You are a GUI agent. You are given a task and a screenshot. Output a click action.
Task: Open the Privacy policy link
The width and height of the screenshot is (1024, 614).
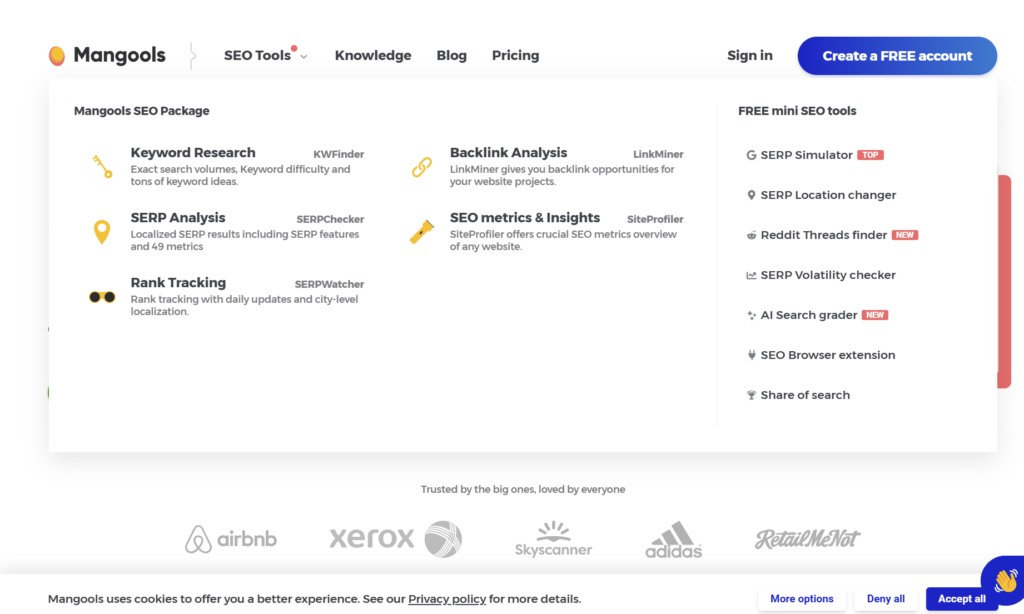click(447, 599)
